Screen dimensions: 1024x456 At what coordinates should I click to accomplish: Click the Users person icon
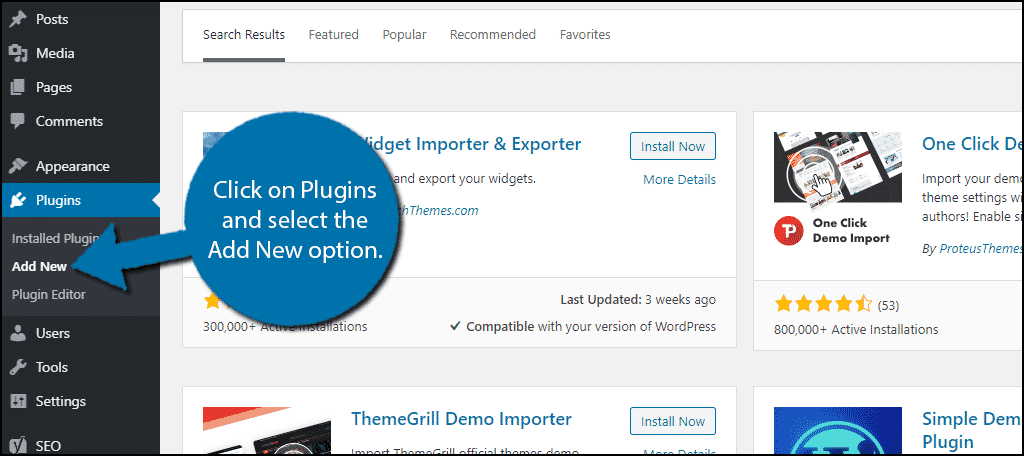(18, 333)
